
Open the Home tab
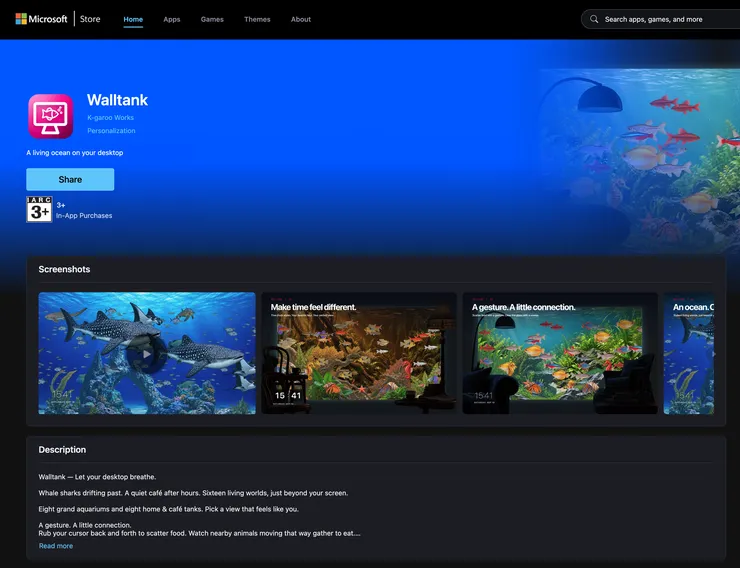point(133,19)
